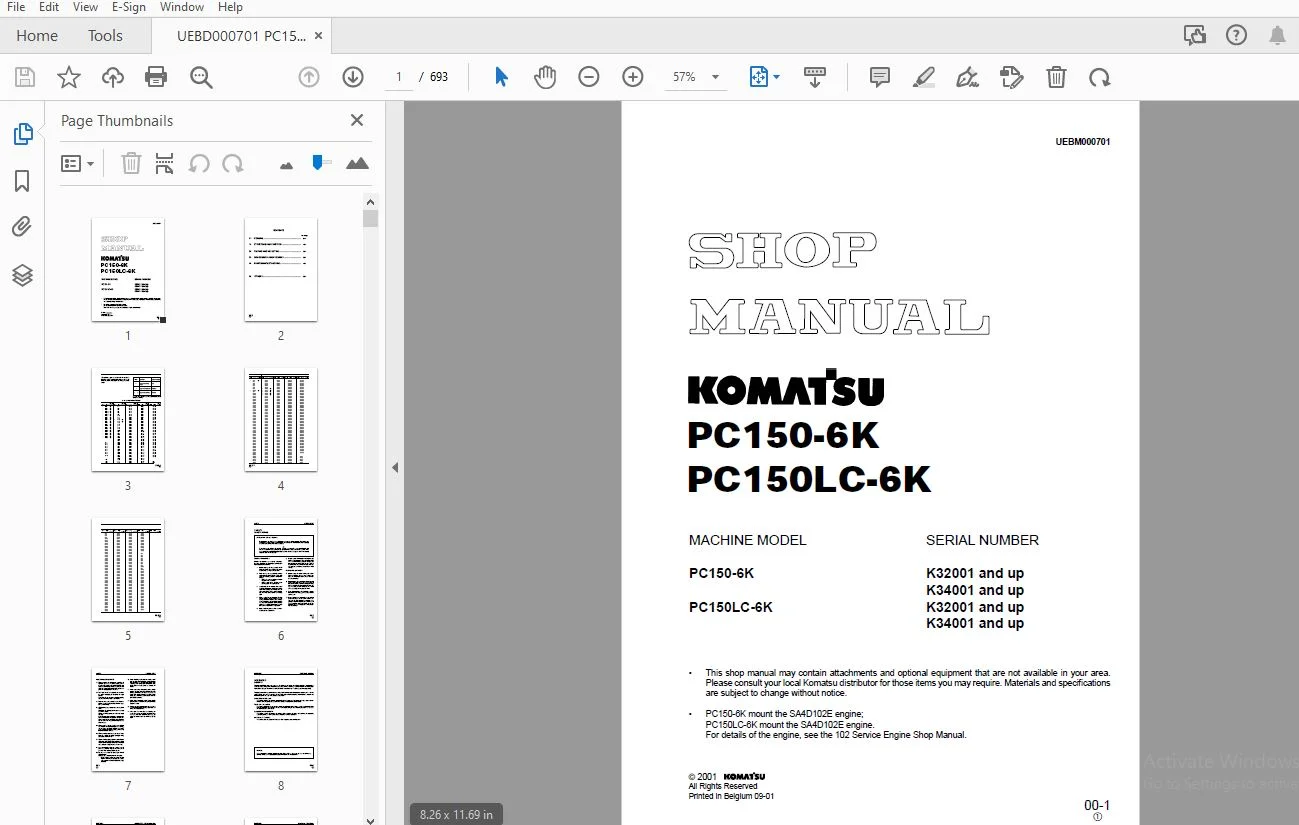Activate the Hand pan tool
Image resolution: width=1299 pixels, height=825 pixels.
point(545,77)
